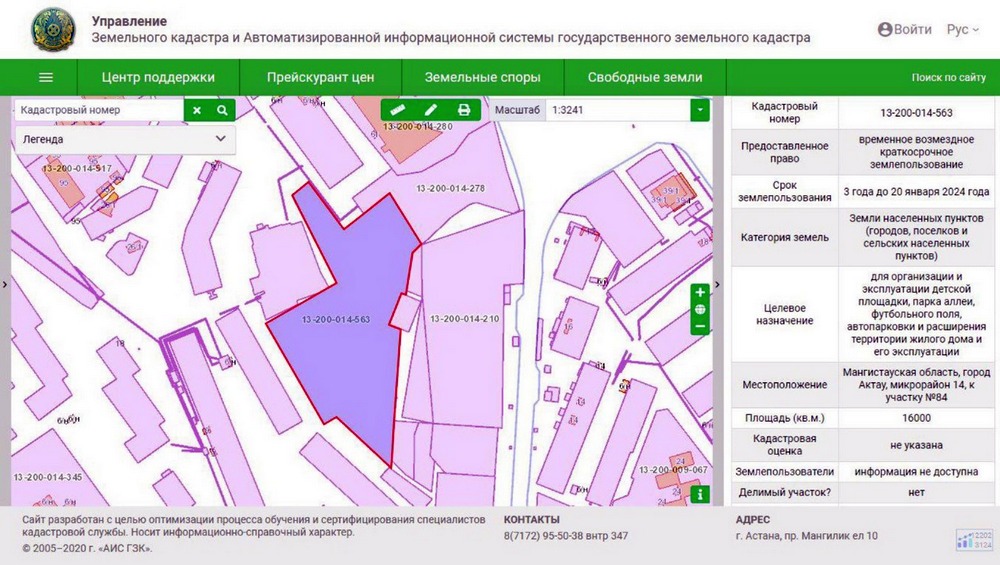Open the Масштаб scale dropdown arrow
This screenshot has height=565, width=1000.
tap(700, 110)
